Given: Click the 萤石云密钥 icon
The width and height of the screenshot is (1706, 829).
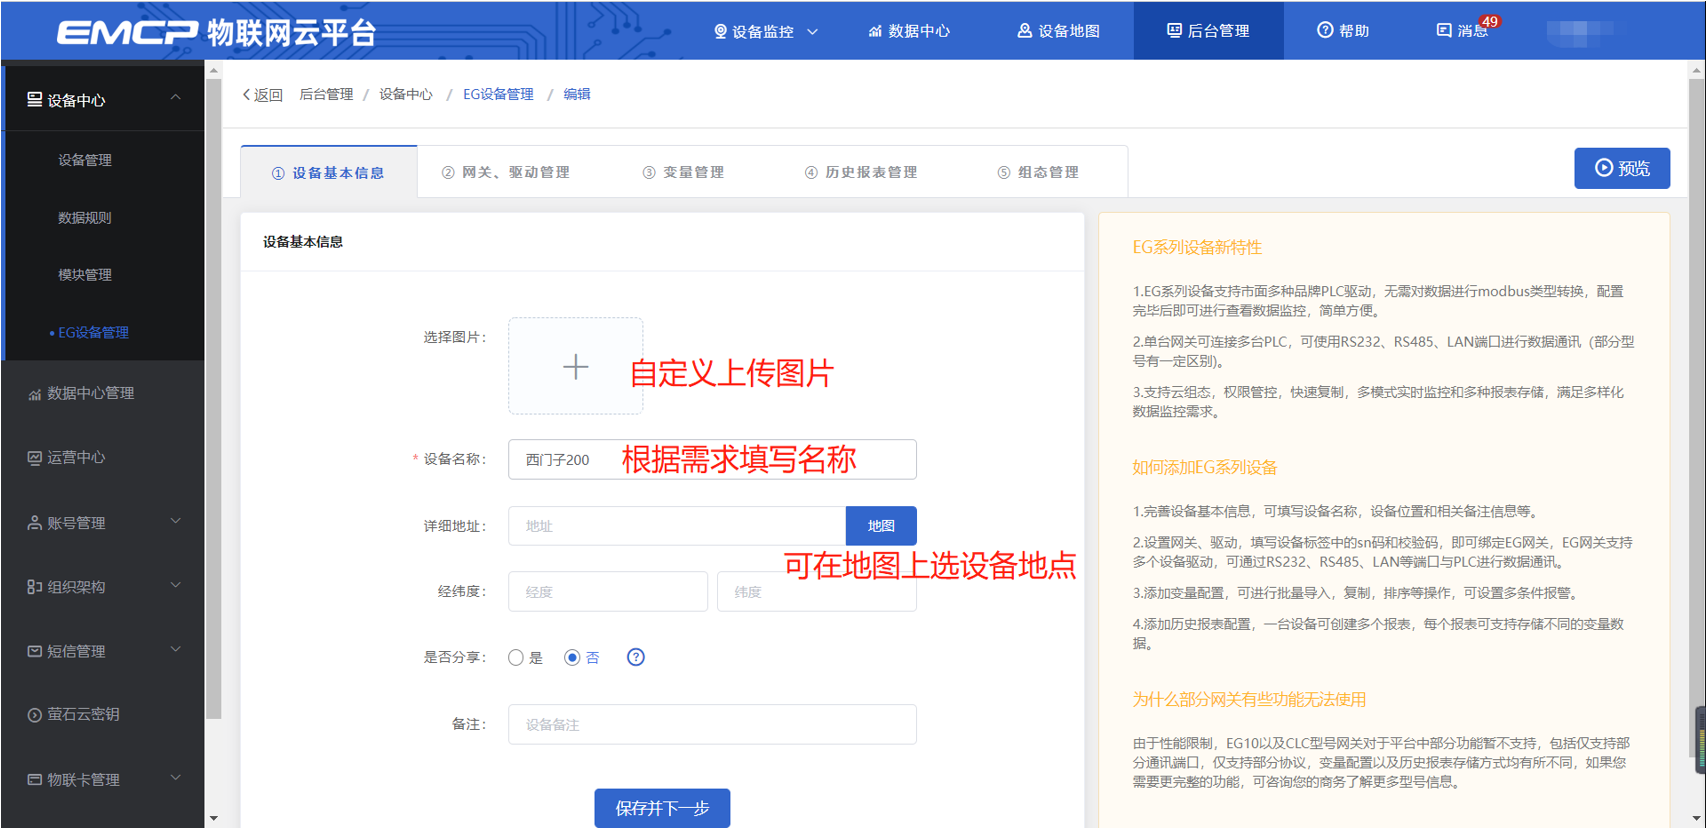Looking at the screenshot, I should (x=34, y=715).
